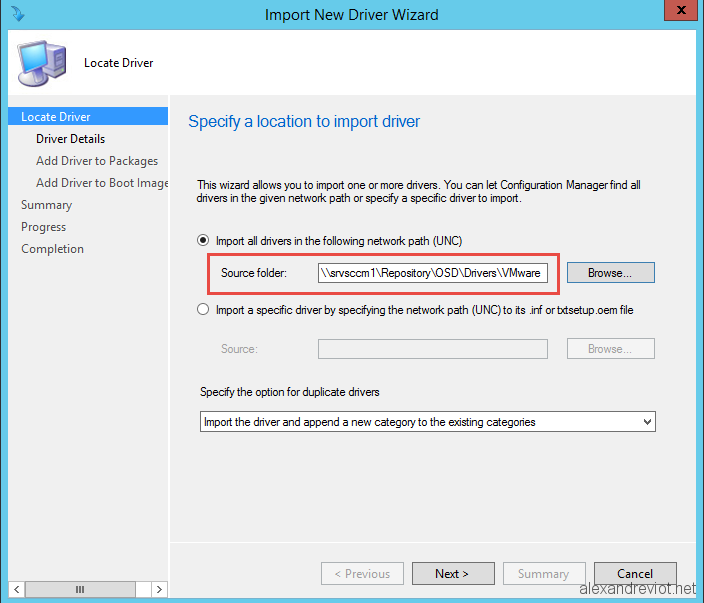
Task: Click the Next button
Action: (453, 573)
